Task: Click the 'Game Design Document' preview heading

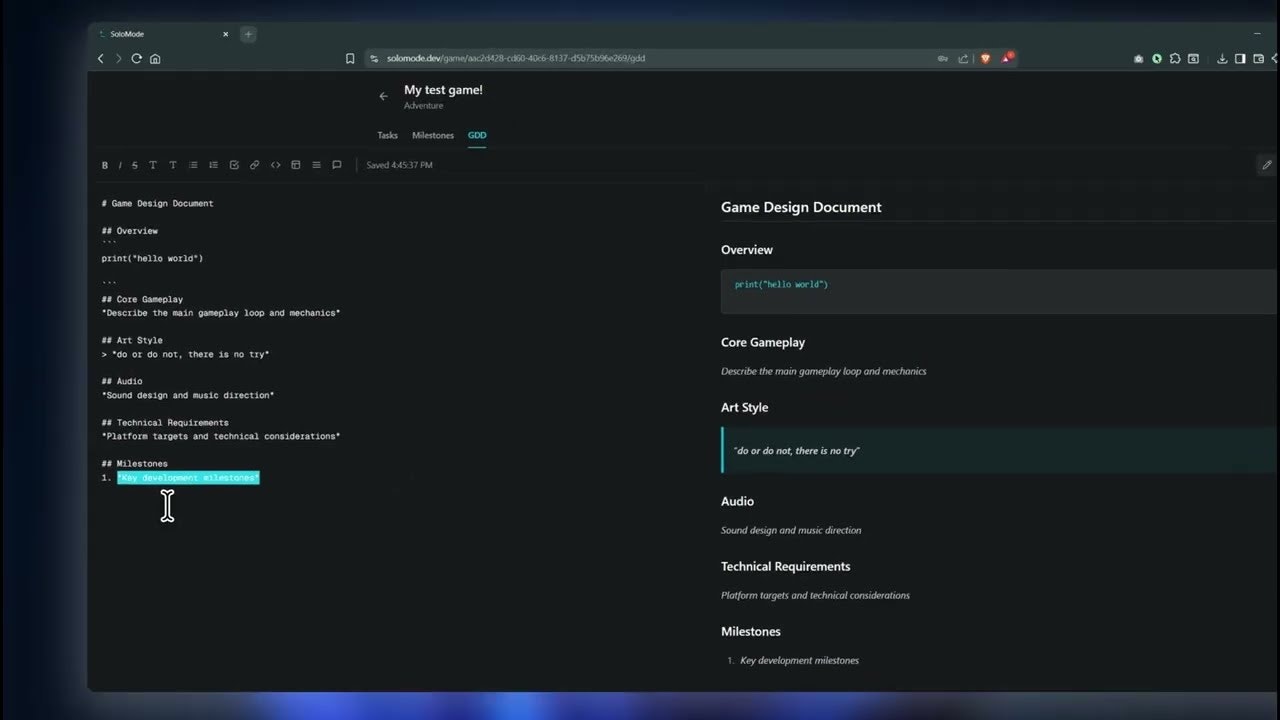Action: coord(801,208)
